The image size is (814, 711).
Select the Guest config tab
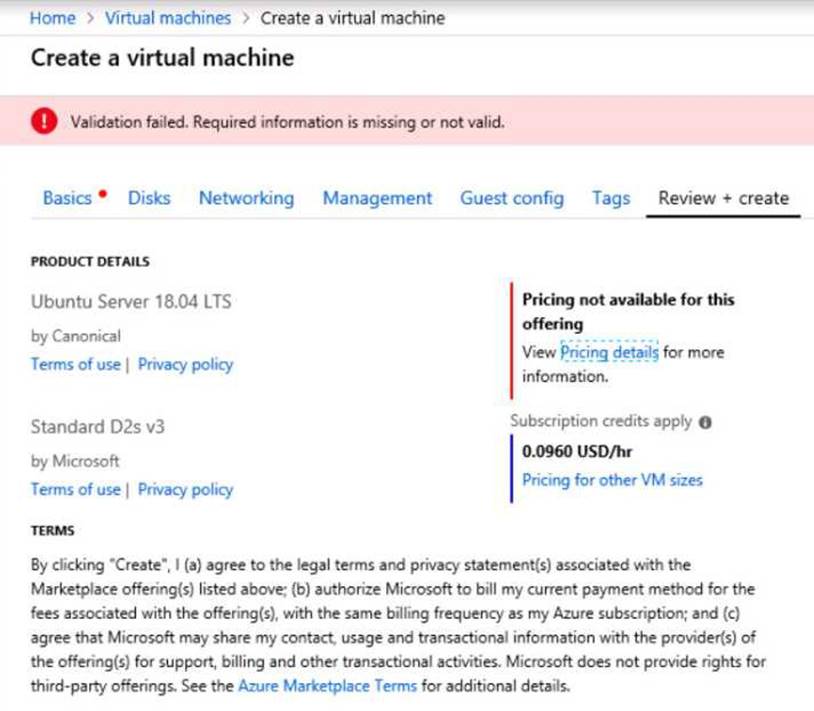[x=512, y=198]
